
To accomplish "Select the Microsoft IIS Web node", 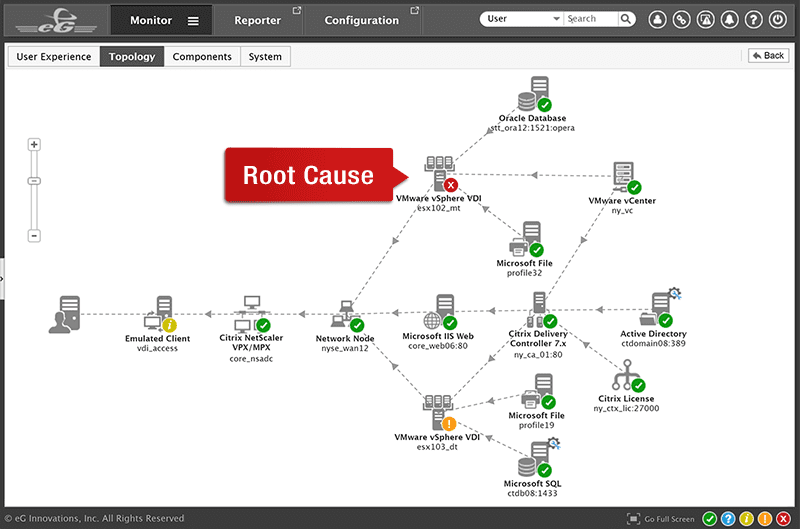I will tap(440, 311).
